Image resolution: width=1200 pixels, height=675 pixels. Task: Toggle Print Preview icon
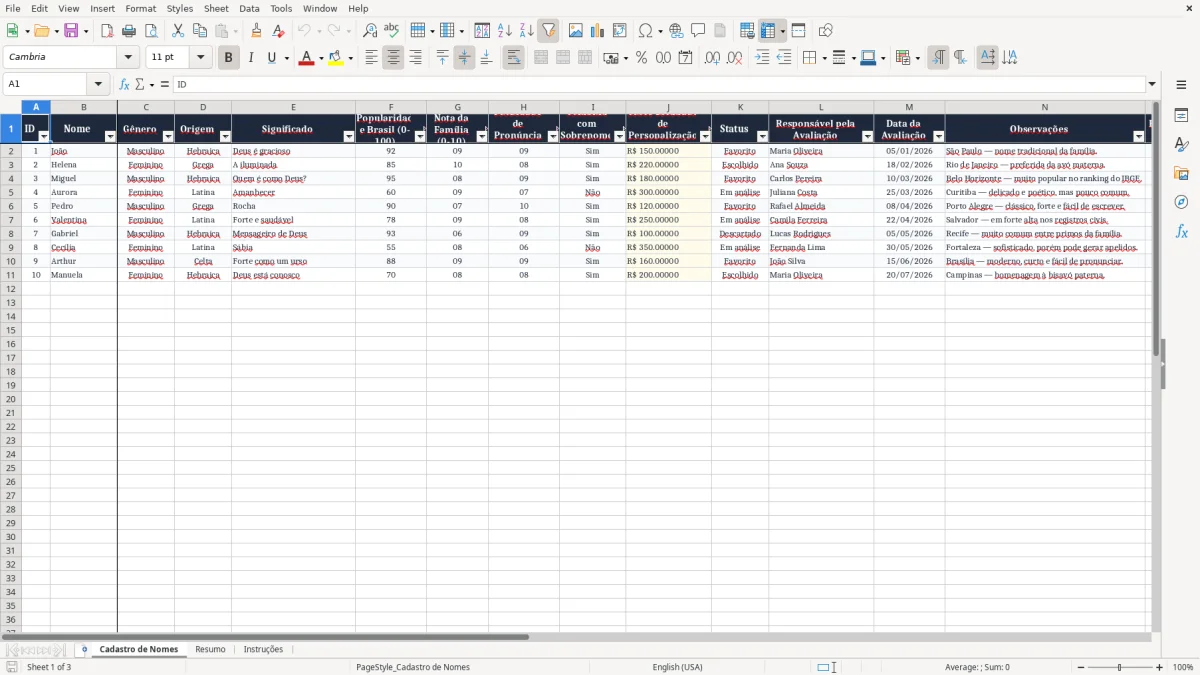pos(151,31)
